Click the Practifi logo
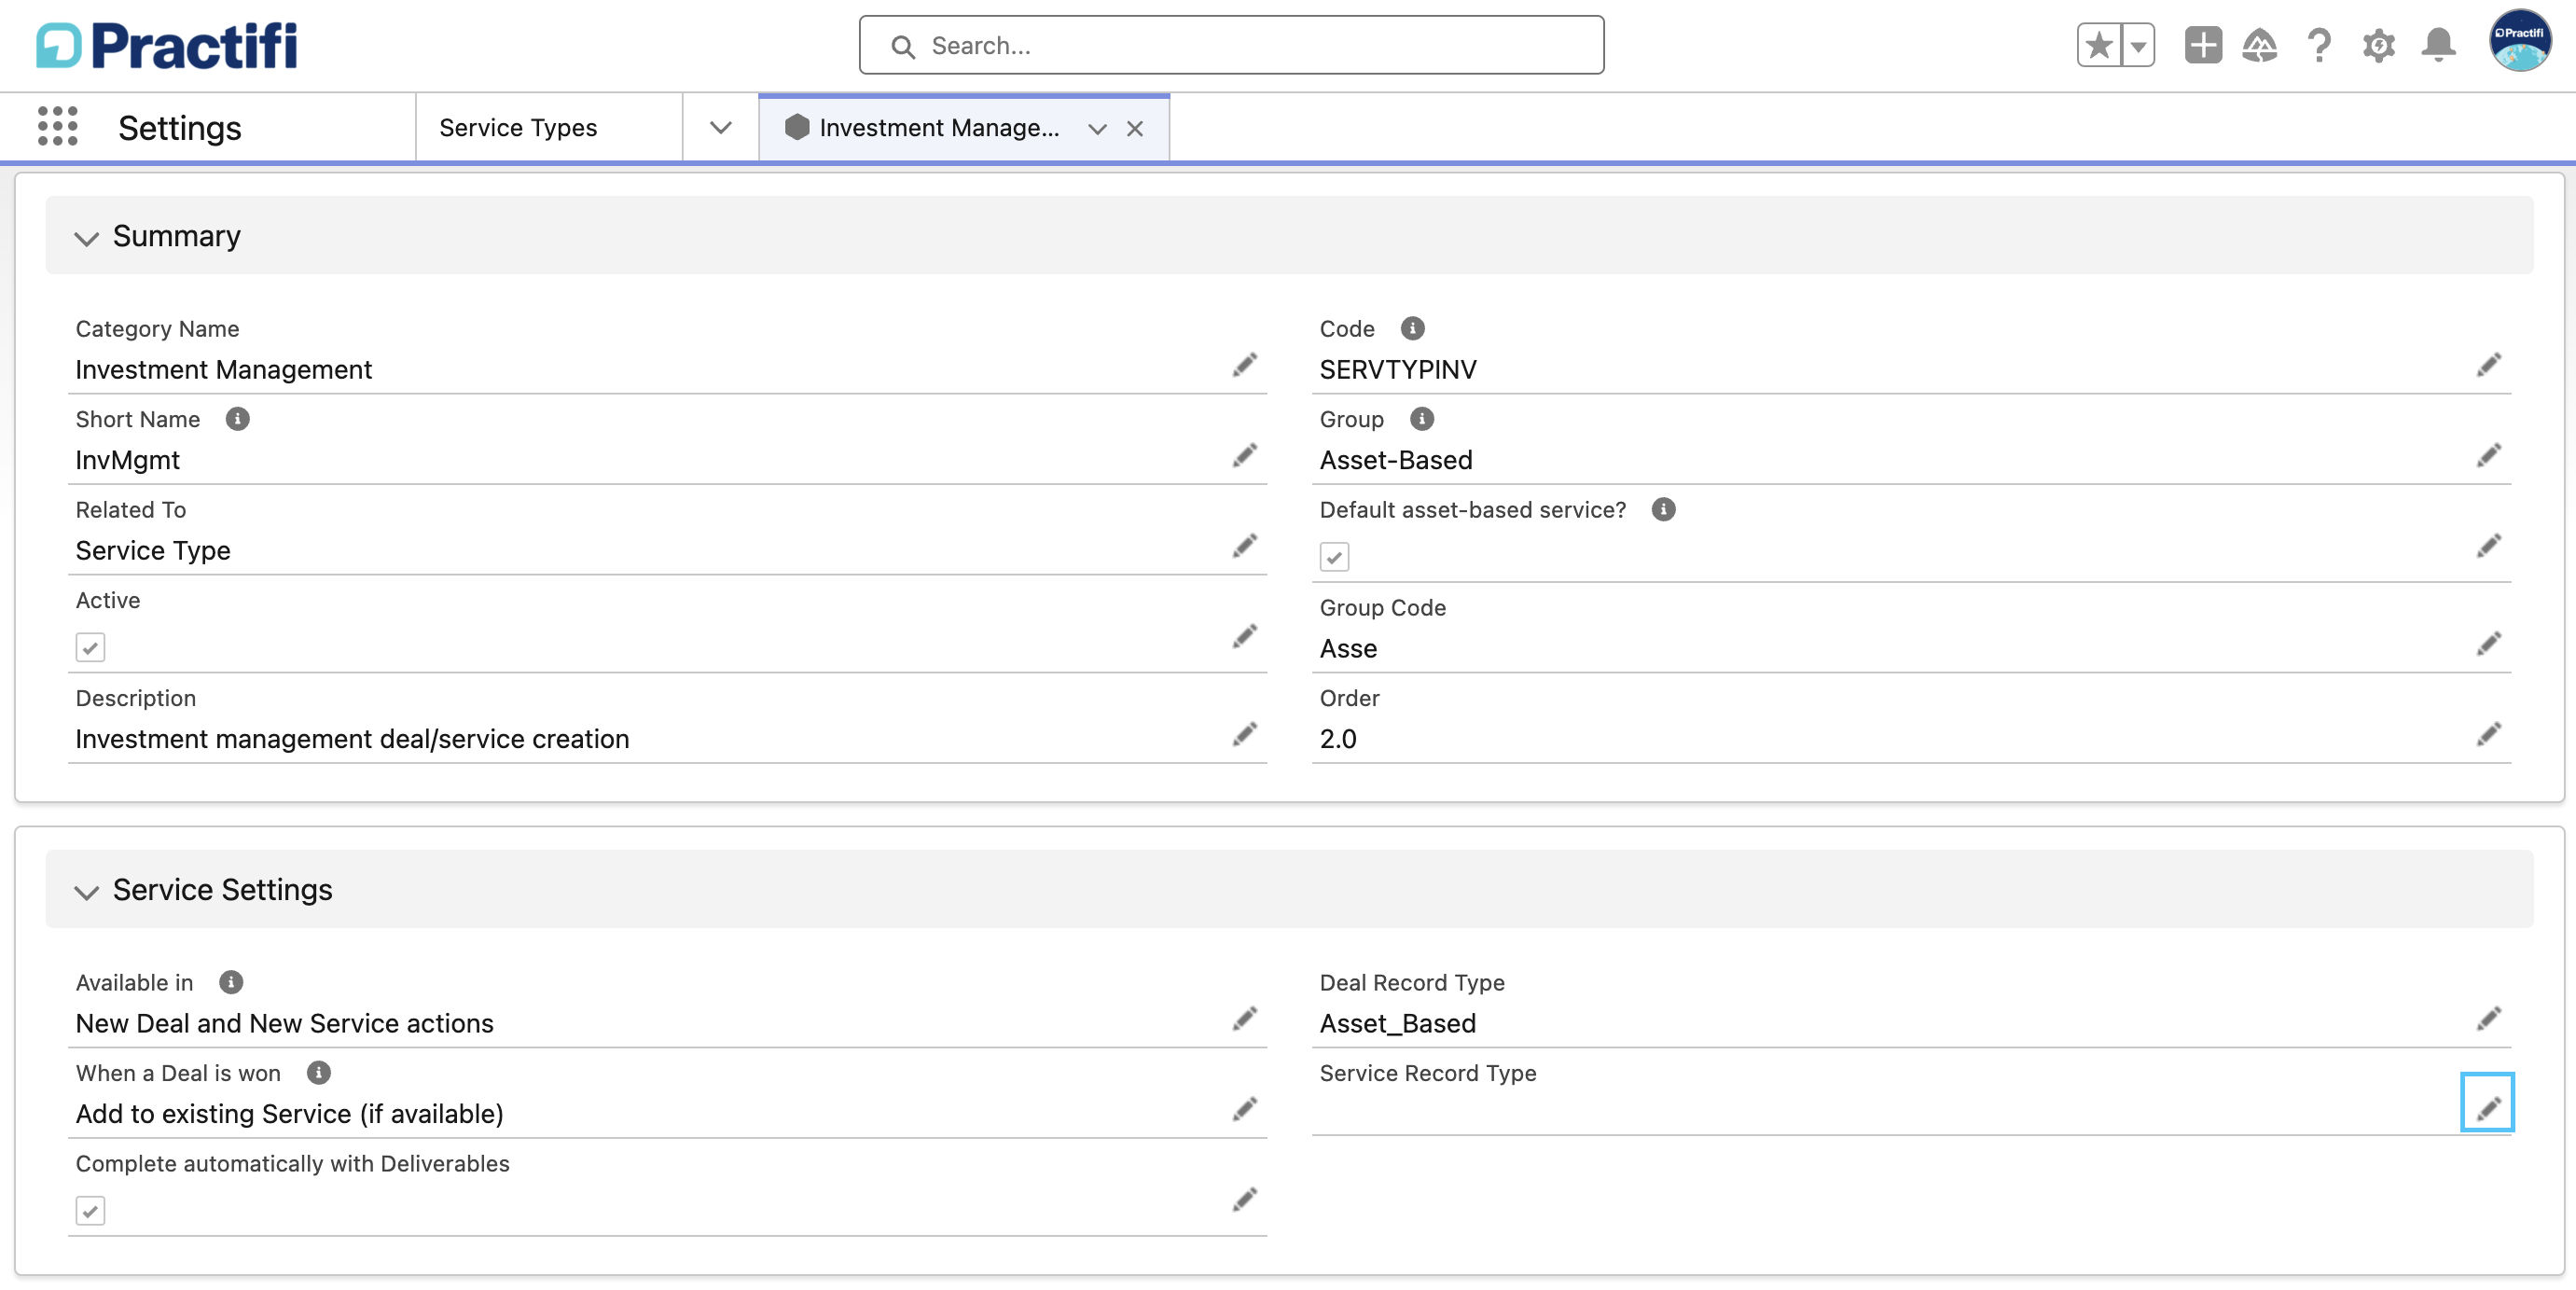This screenshot has width=2576, height=1290. pos(167,45)
